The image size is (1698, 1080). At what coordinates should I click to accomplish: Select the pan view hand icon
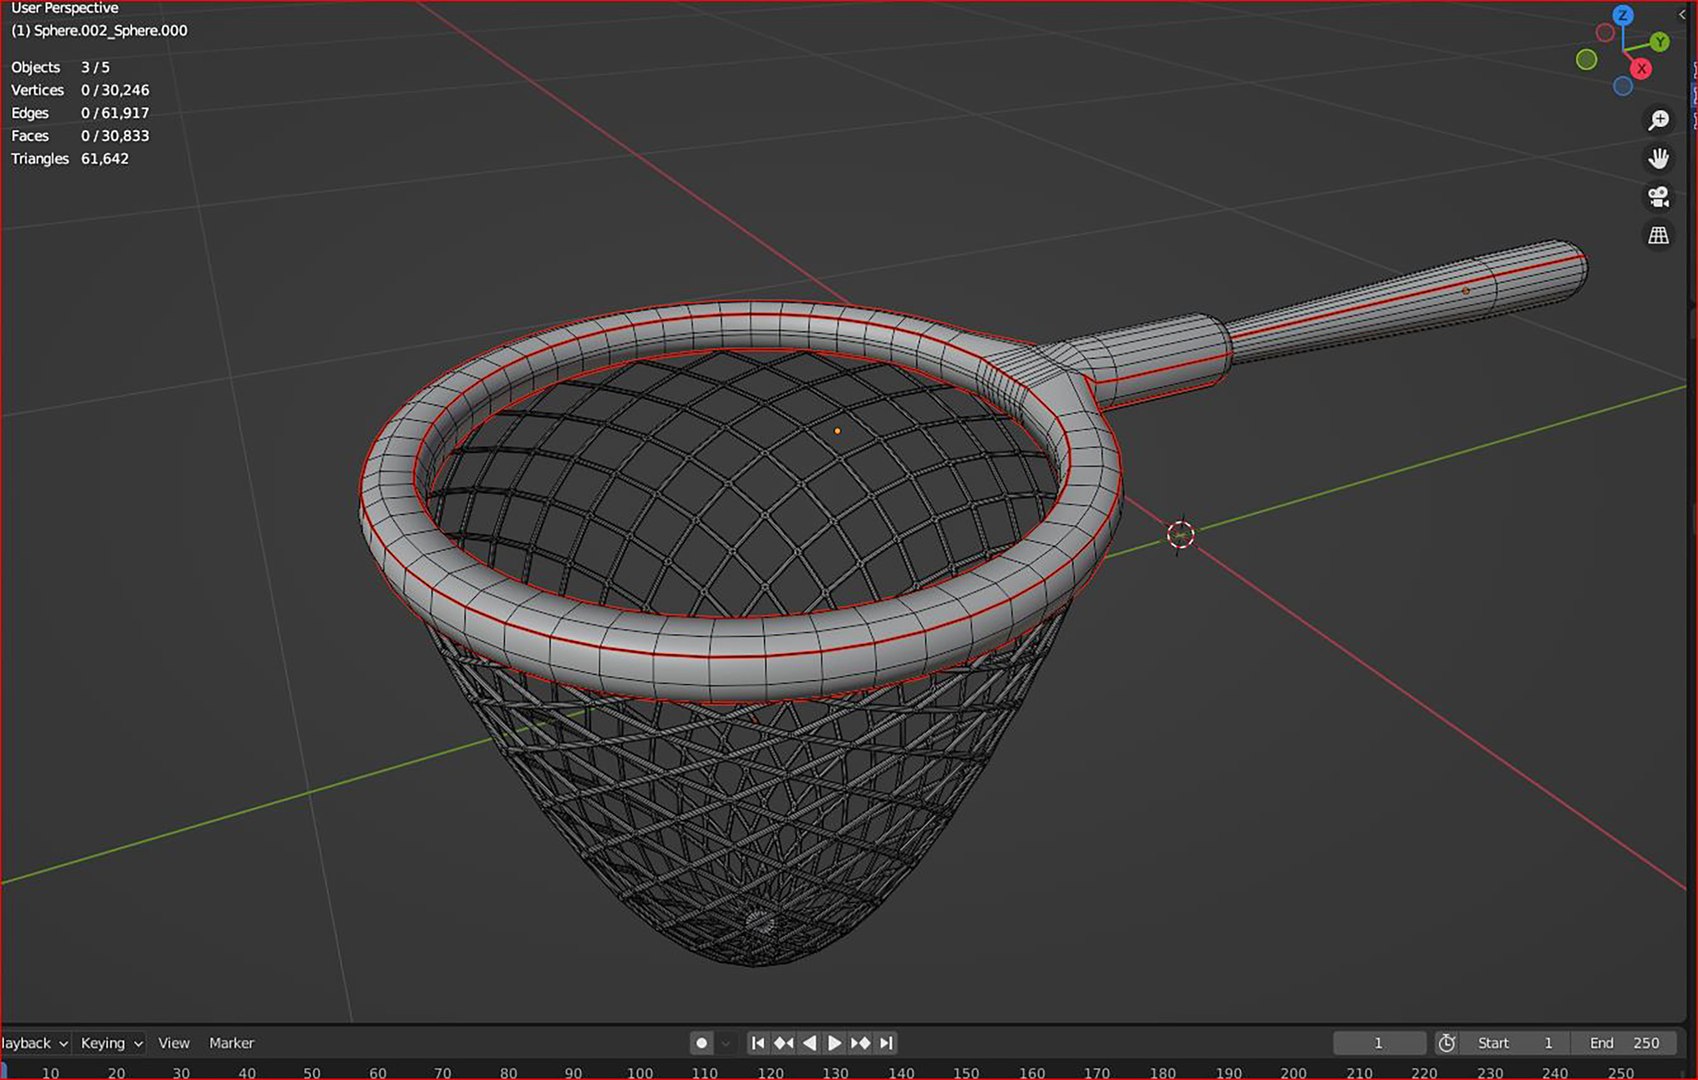click(1658, 158)
